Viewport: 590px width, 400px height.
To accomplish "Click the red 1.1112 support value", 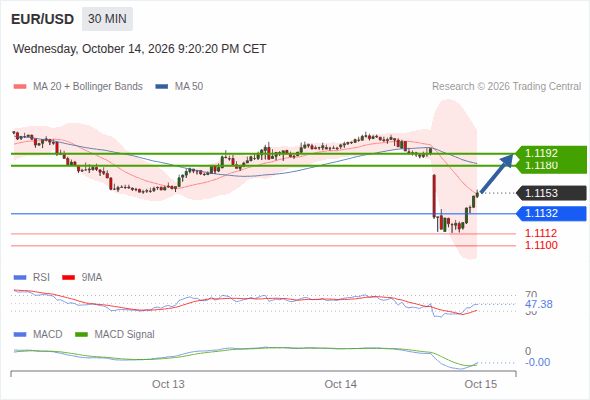I will tap(541, 233).
